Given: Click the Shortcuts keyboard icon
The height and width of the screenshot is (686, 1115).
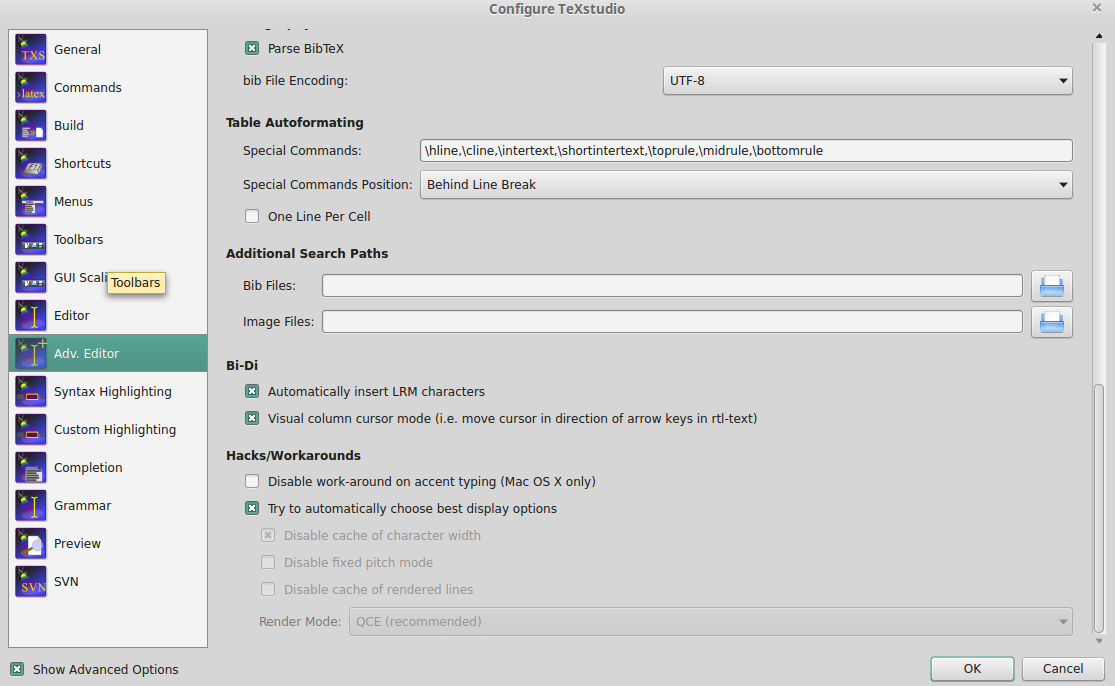Looking at the screenshot, I should (31, 164).
